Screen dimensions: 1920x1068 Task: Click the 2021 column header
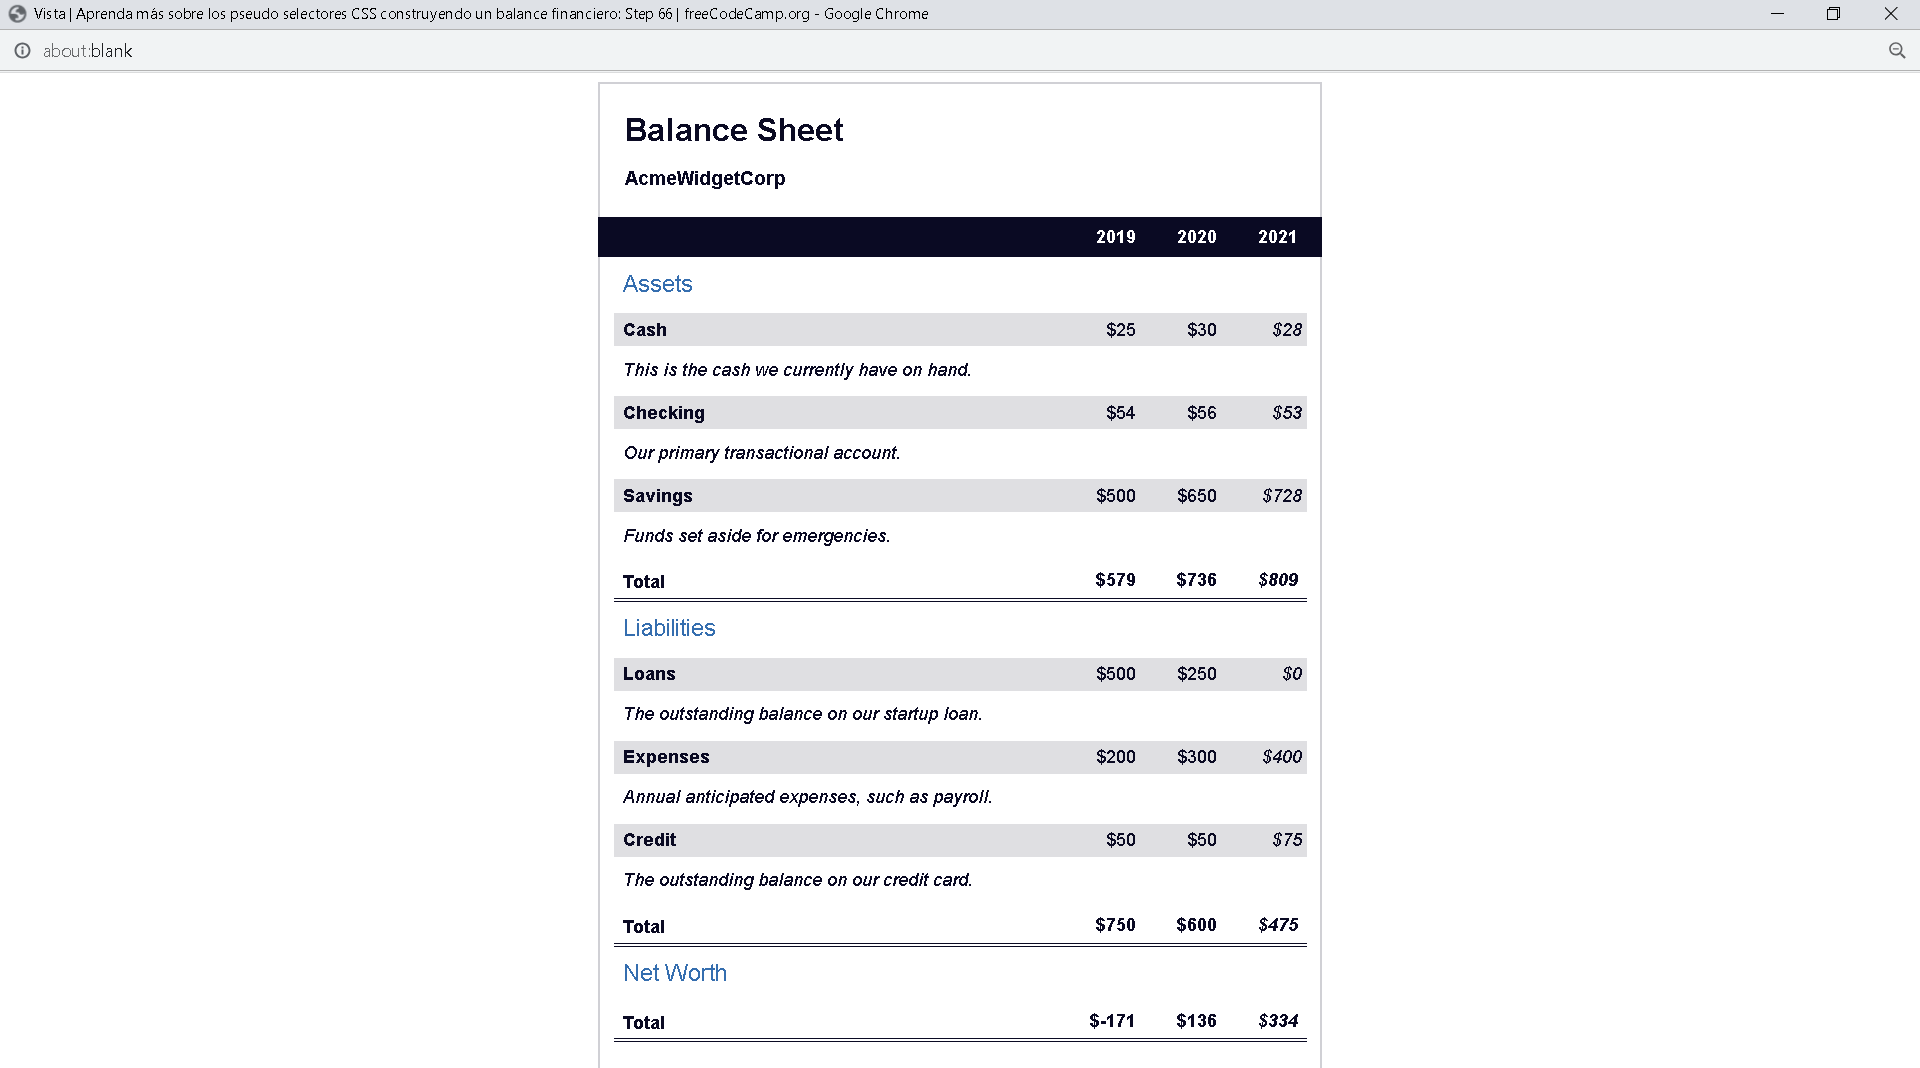point(1277,237)
